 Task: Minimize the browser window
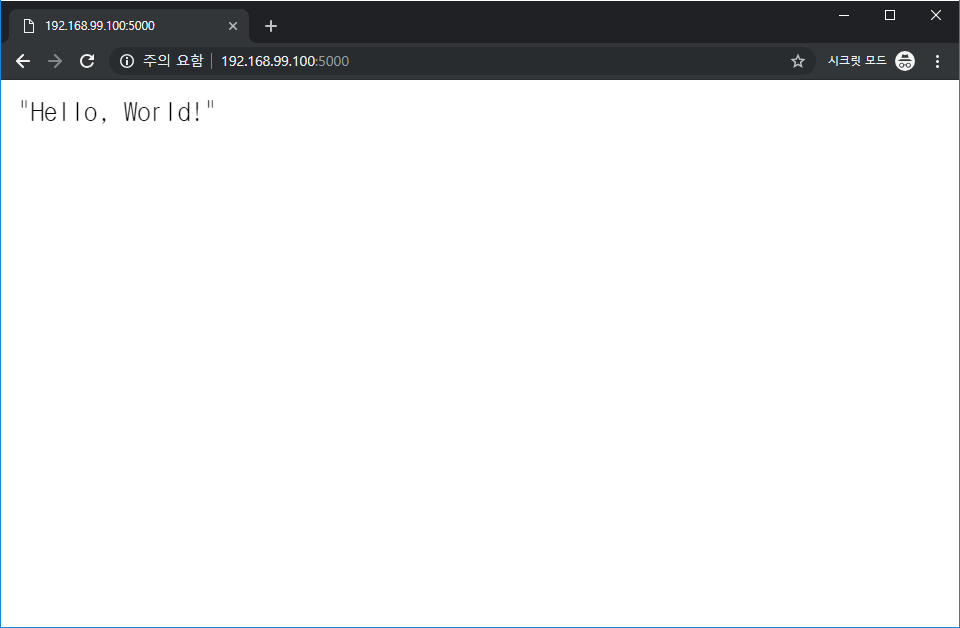[843, 15]
